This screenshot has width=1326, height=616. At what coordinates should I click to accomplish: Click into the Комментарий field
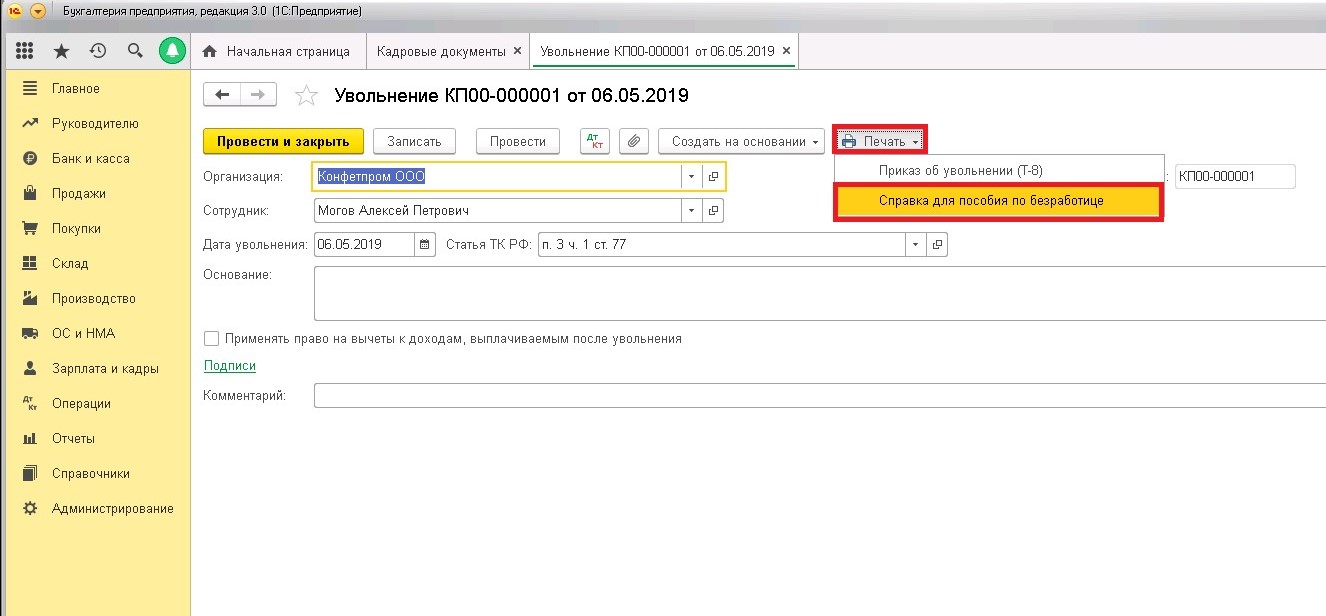click(819, 396)
